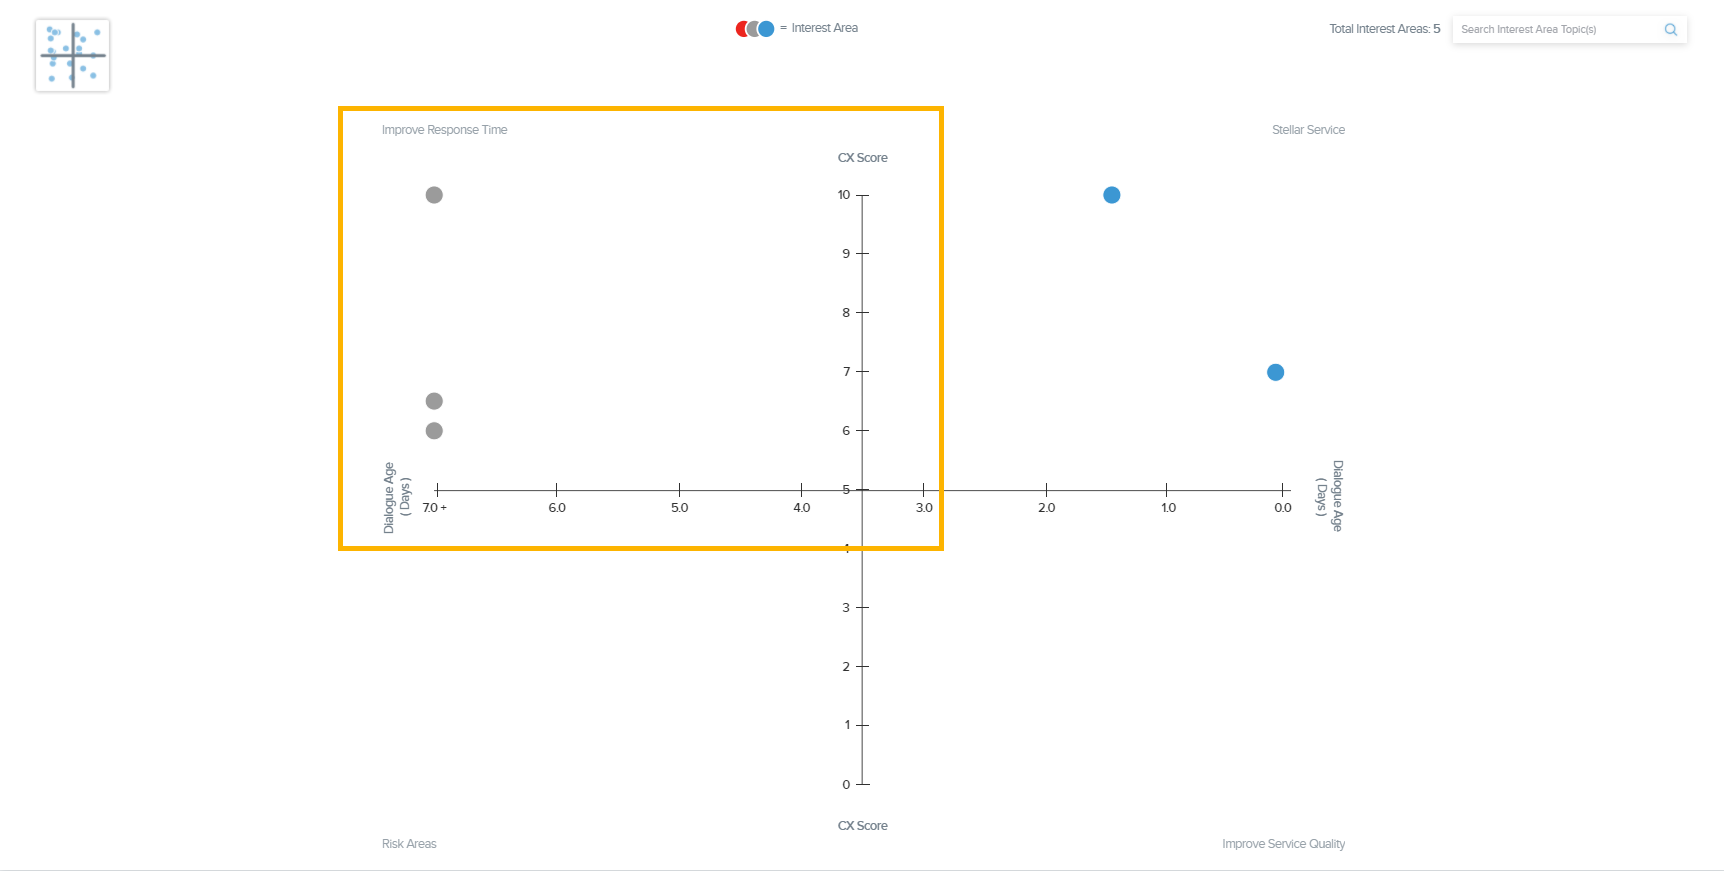This screenshot has width=1724, height=871.
Task: Open the quadrant scatter chart thumbnail
Action: point(72,55)
